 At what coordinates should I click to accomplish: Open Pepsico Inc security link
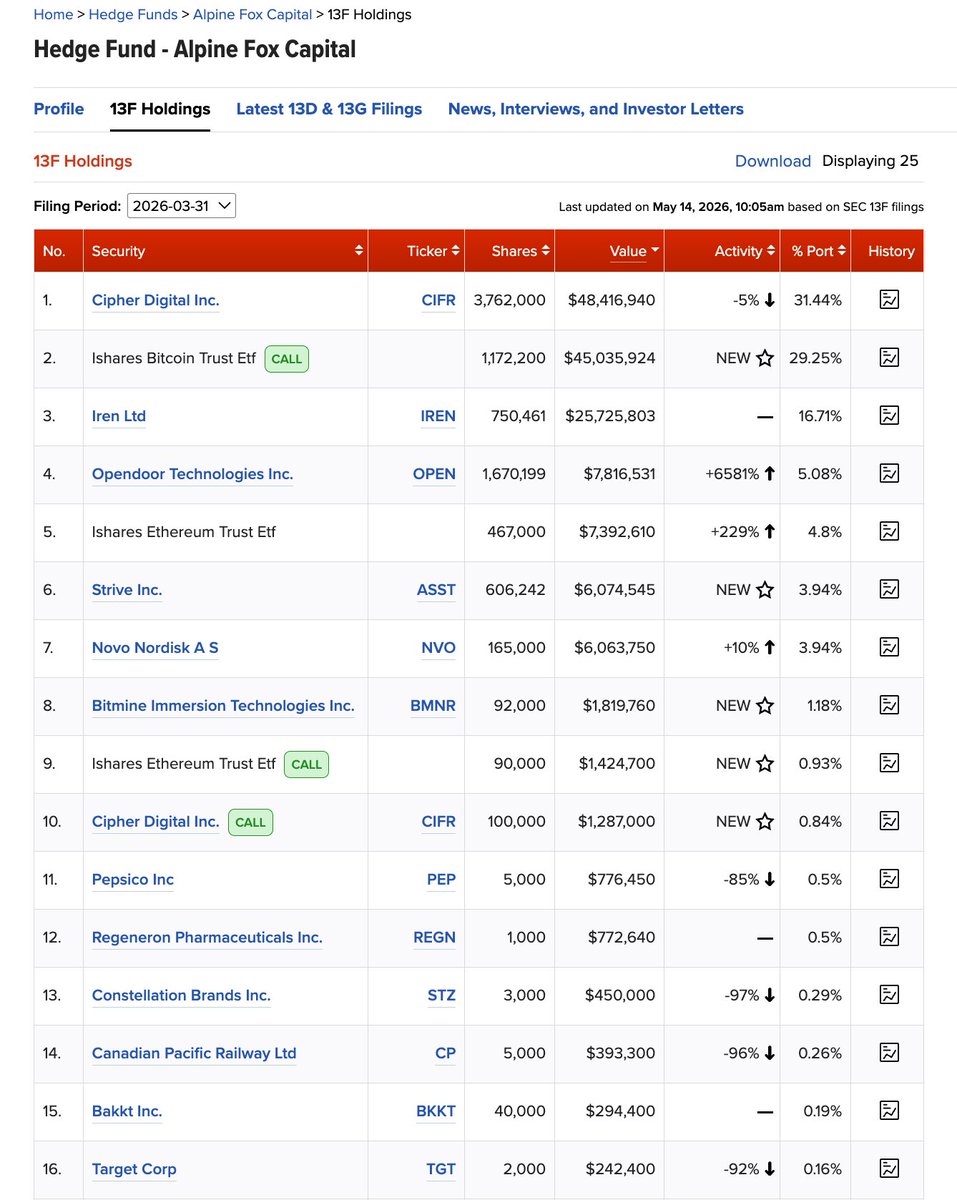tap(133, 880)
